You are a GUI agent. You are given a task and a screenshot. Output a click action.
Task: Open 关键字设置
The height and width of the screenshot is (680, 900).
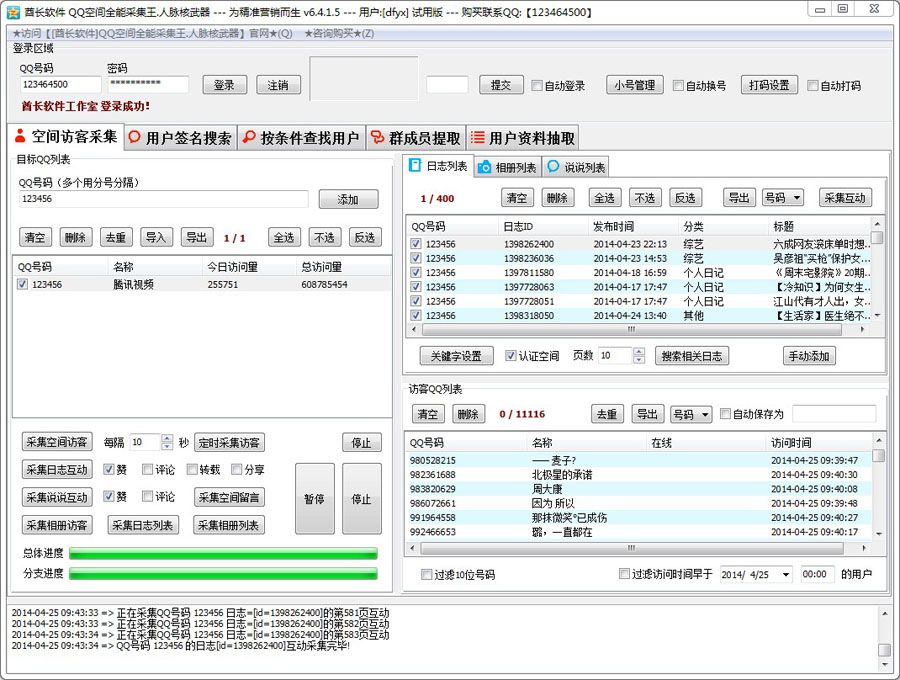456,356
